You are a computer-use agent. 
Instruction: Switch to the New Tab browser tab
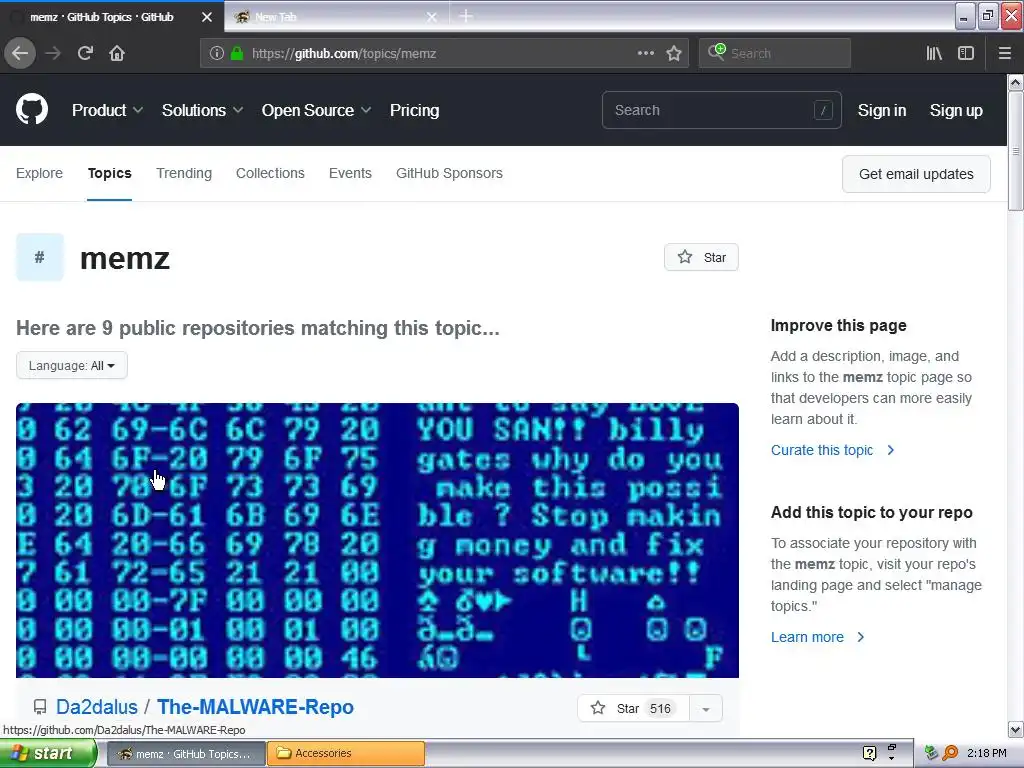pyautogui.click(x=336, y=17)
